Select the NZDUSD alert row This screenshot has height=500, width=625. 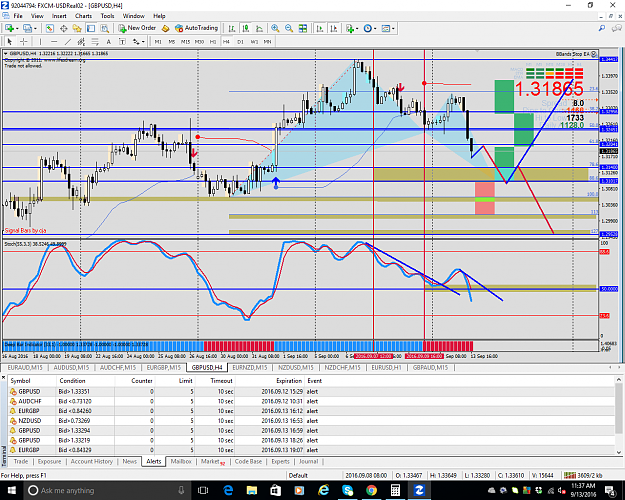311,421
